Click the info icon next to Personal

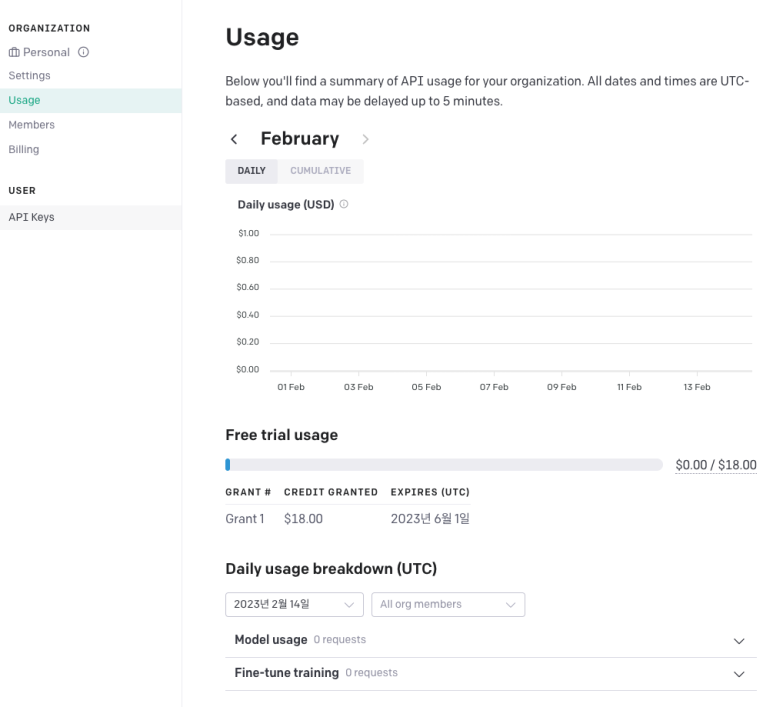click(x=83, y=52)
